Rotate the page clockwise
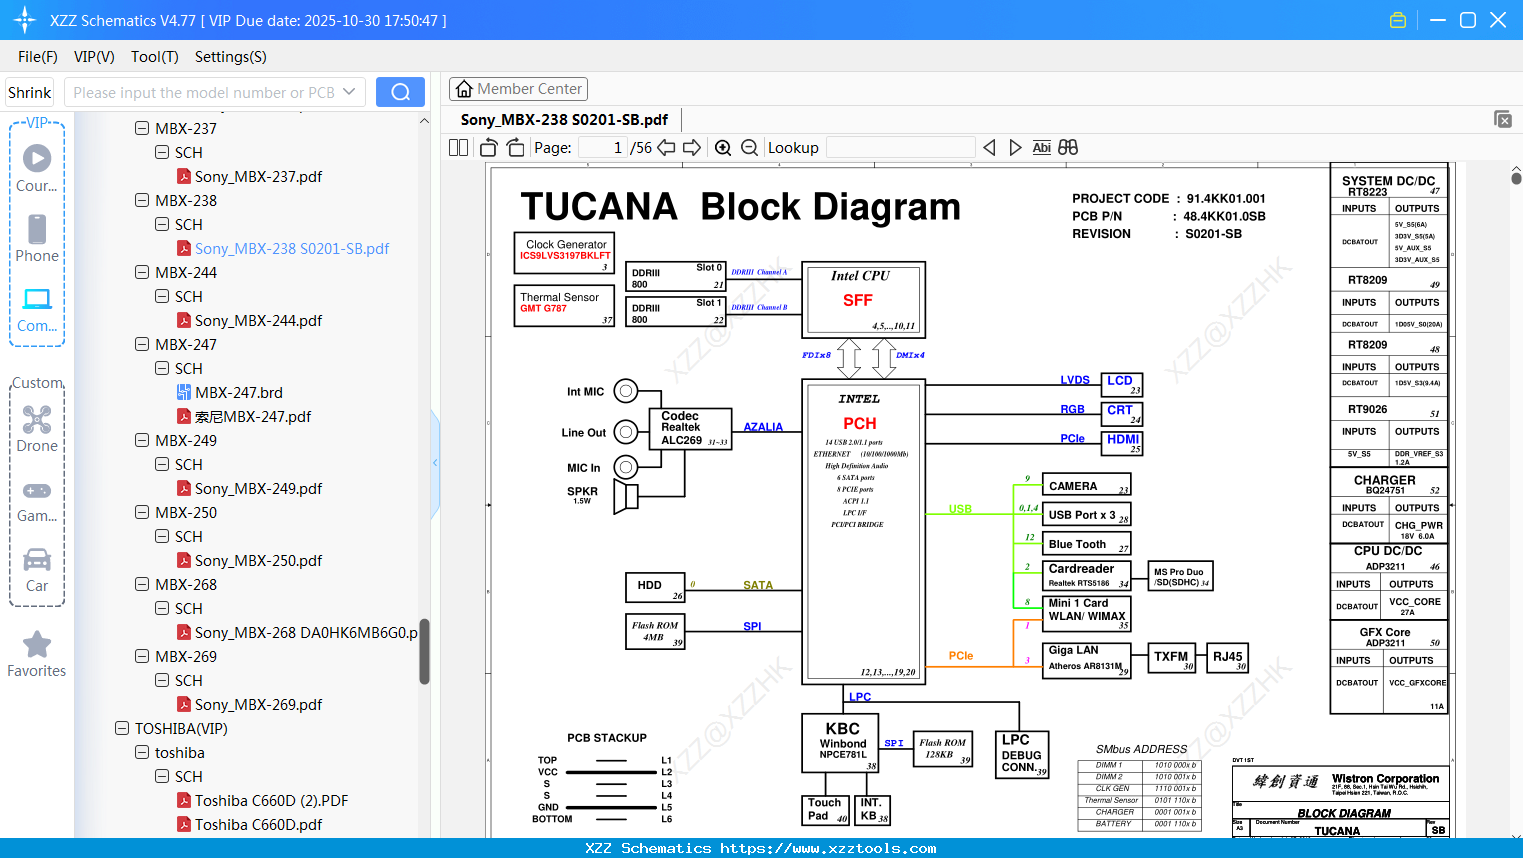This screenshot has height=858, width=1523. tap(515, 148)
